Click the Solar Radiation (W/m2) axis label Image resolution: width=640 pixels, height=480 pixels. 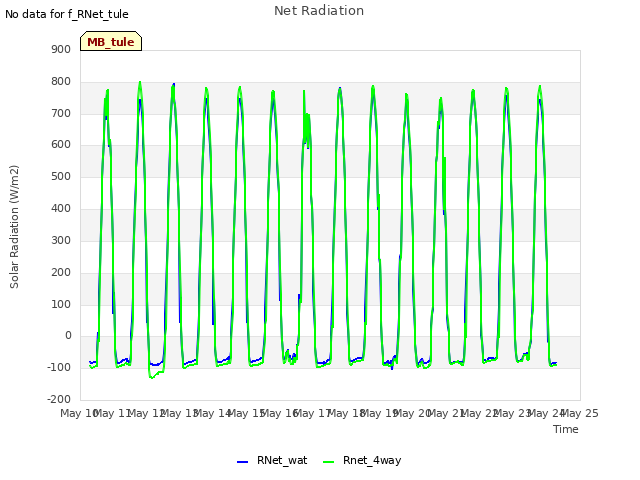tap(14, 227)
